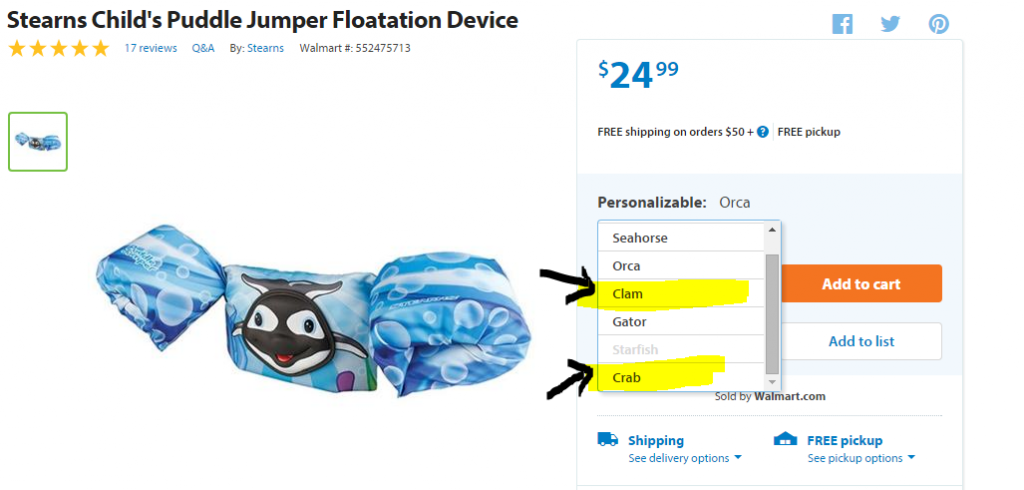
Task: Select Clam option in the list
Action: tap(628, 294)
